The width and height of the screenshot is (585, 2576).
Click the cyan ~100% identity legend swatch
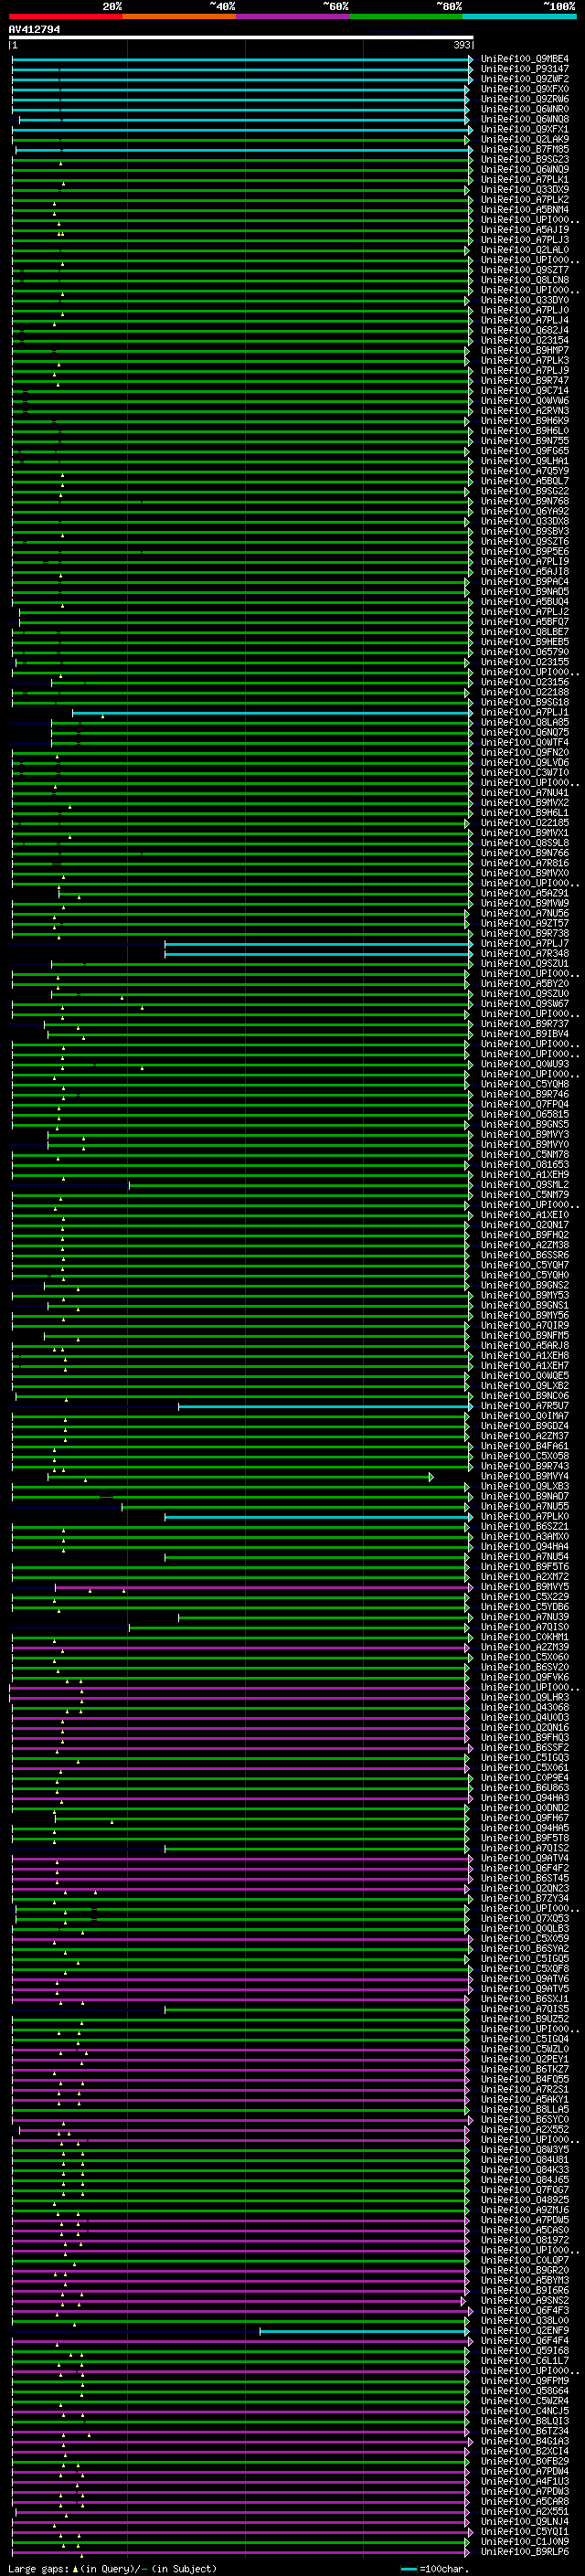(520, 16)
